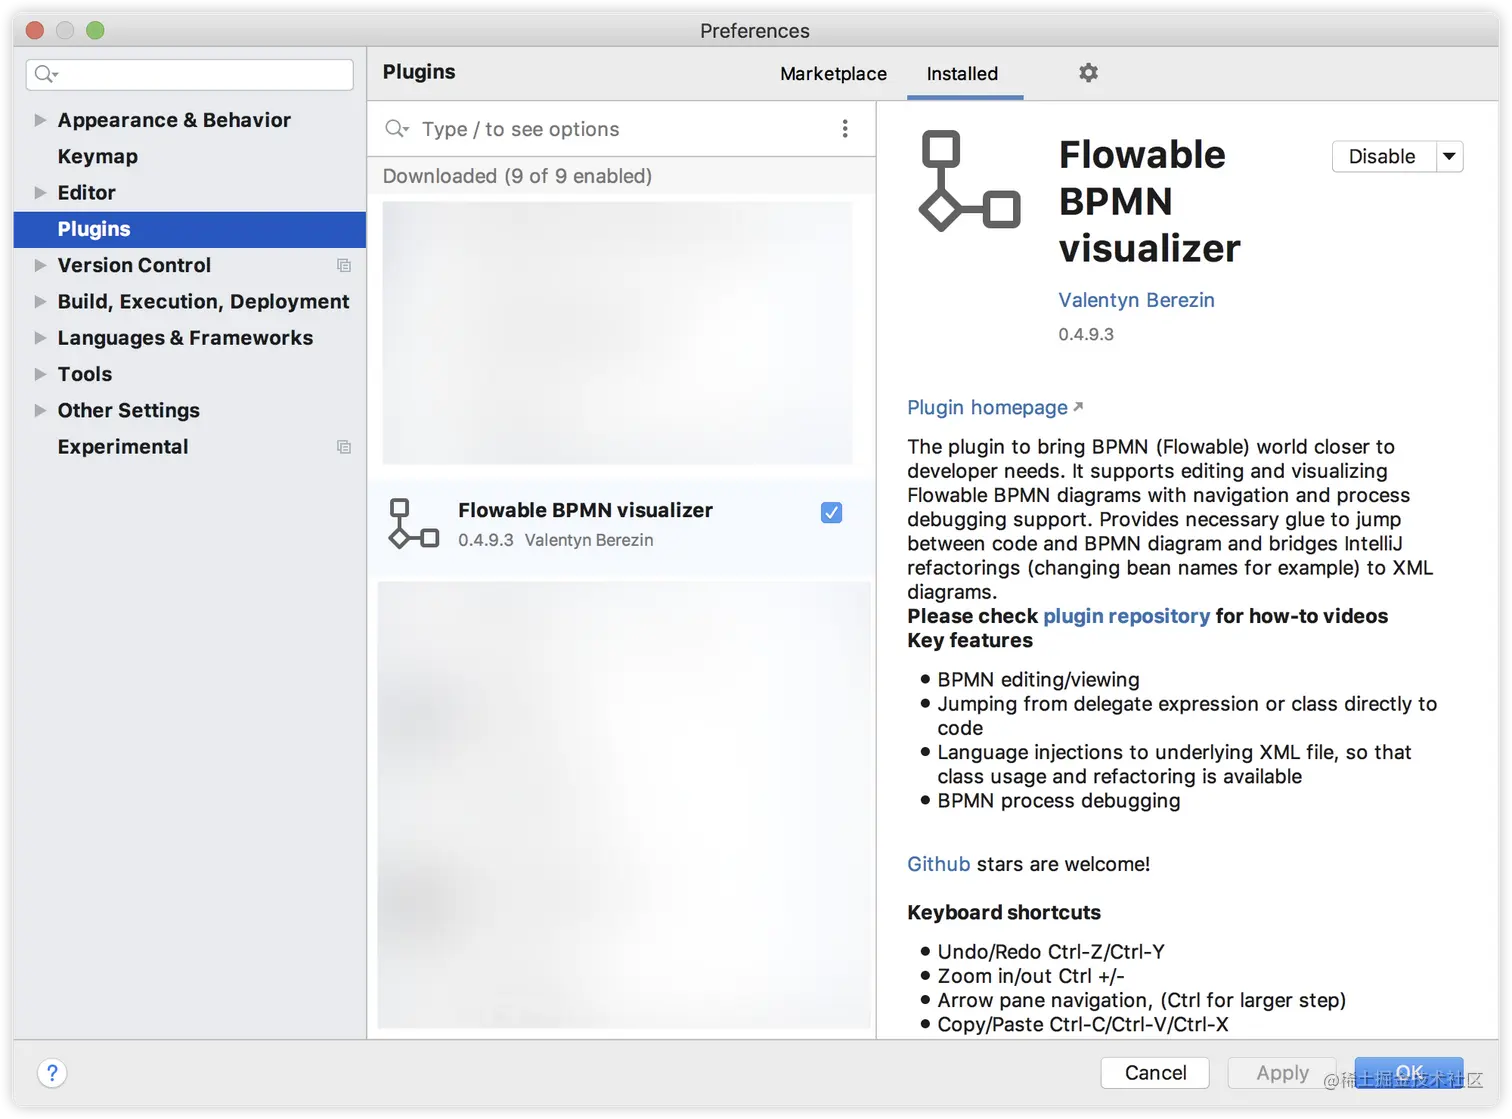Click the search magnifier in the plugin search bar
The height and width of the screenshot is (1119, 1512).
(x=397, y=128)
